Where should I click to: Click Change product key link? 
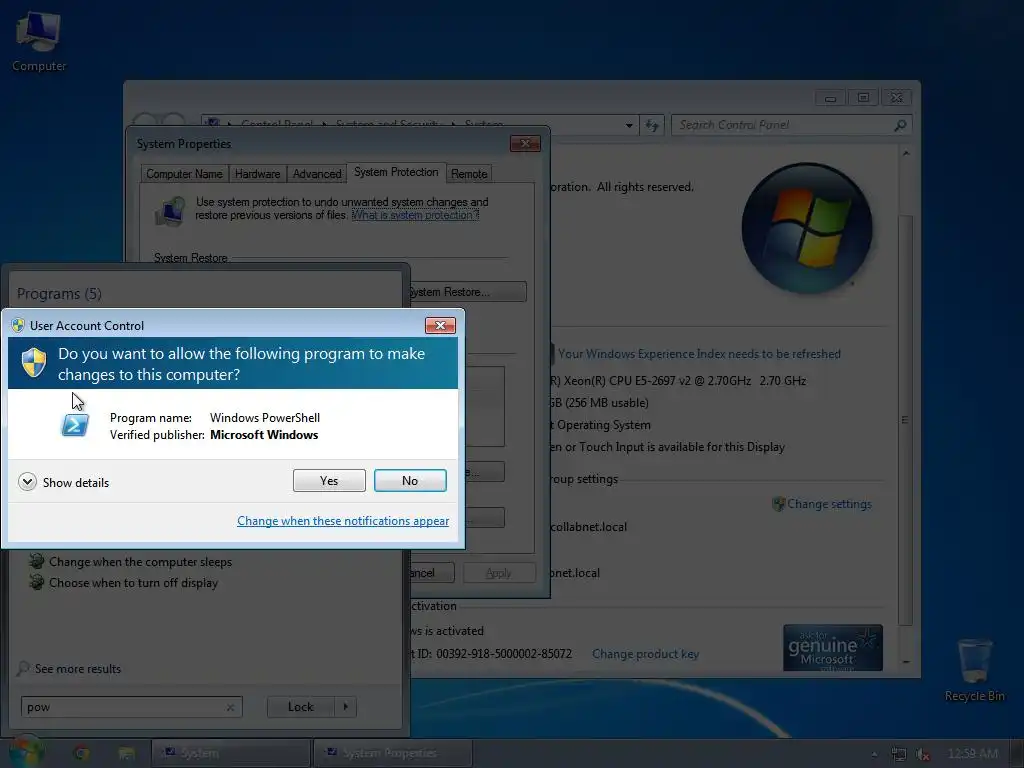[x=645, y=654]
